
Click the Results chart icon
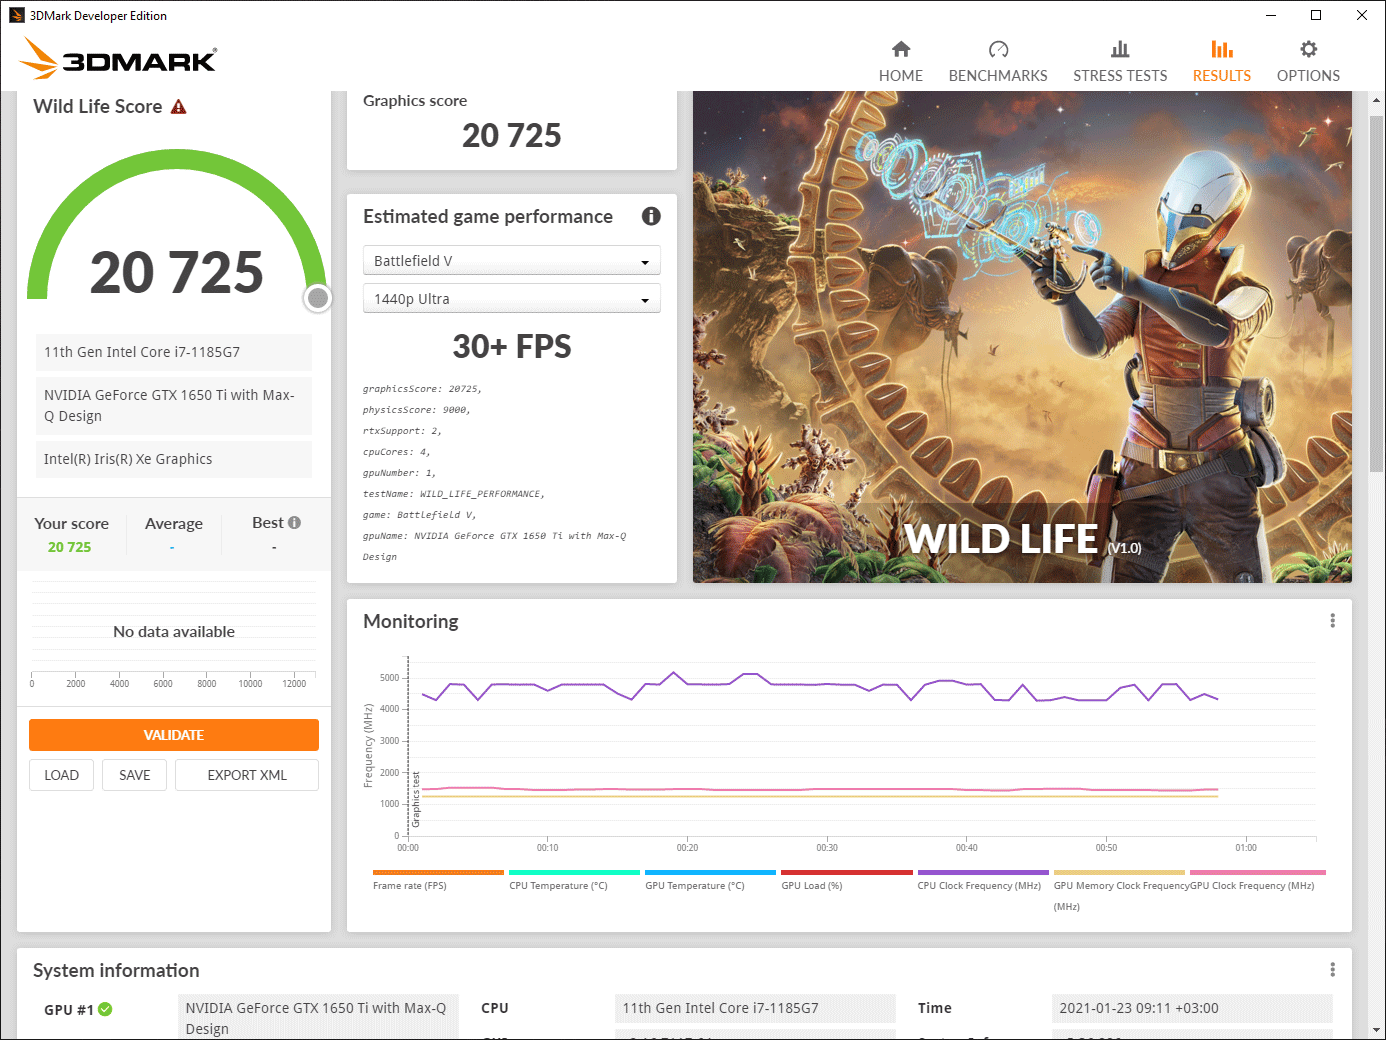pos(1222,49)
